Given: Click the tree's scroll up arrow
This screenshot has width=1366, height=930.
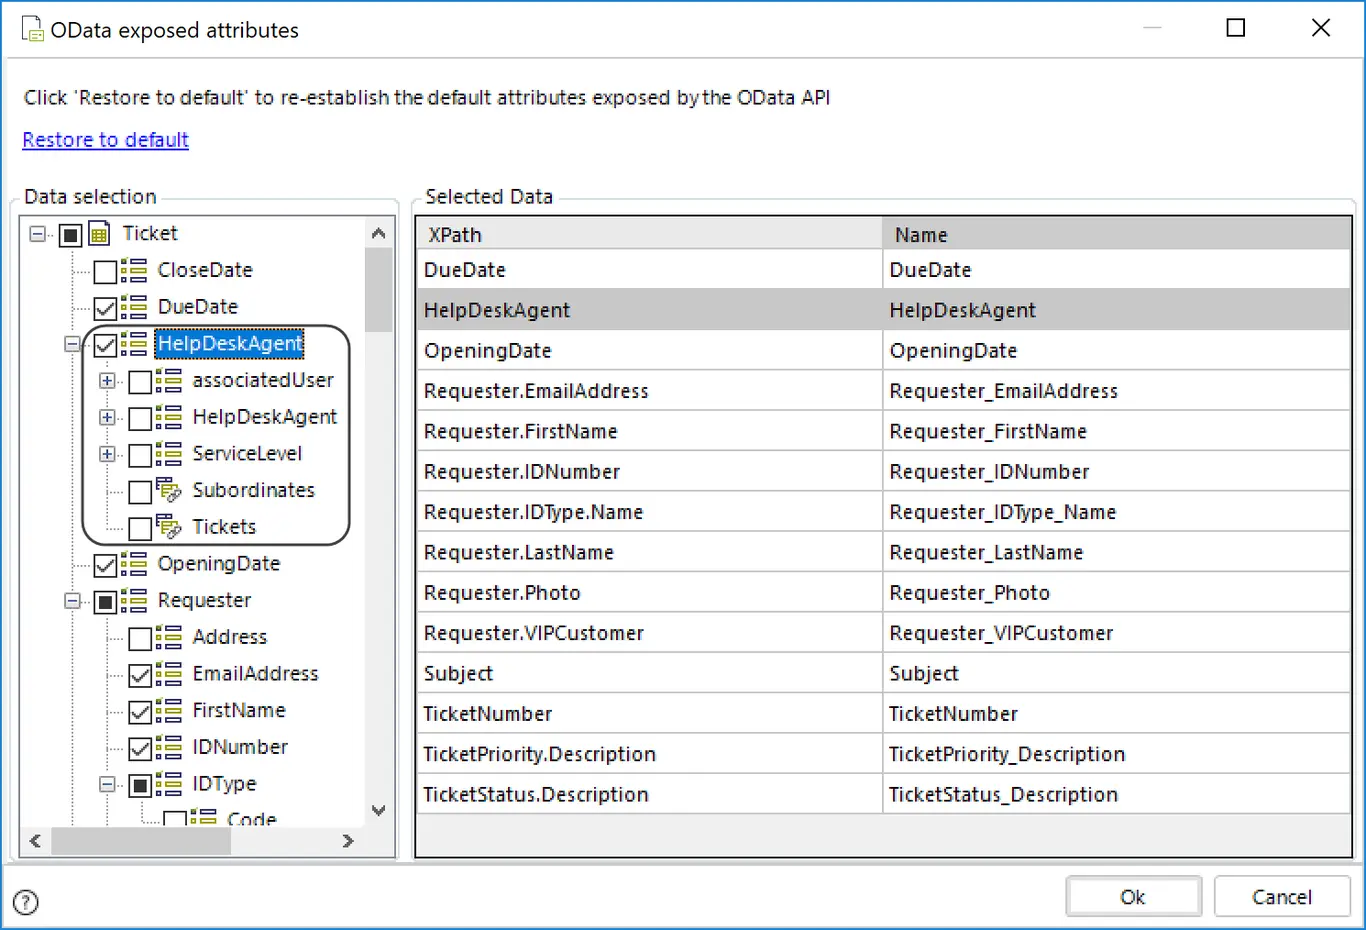Looking at the screenshot, I should point(378,234).
